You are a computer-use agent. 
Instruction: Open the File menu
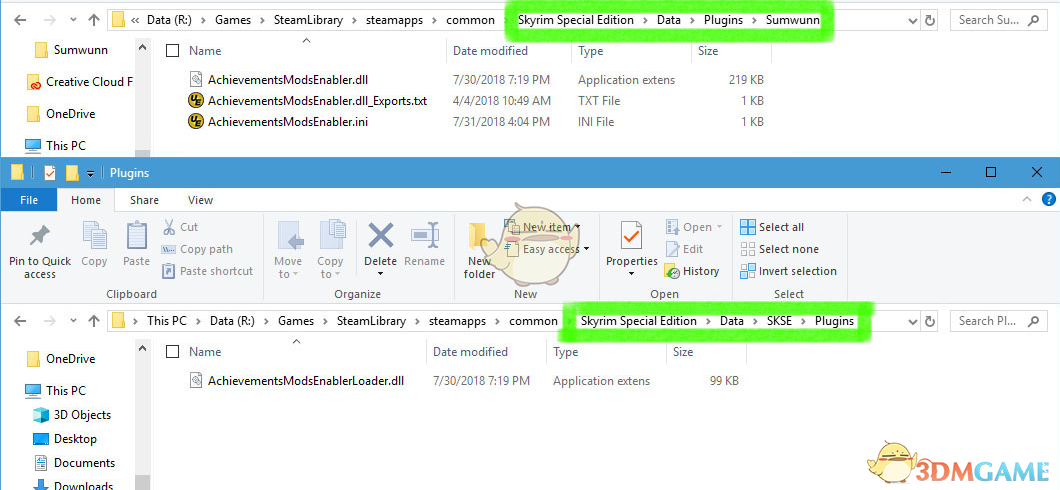(28, 199)
